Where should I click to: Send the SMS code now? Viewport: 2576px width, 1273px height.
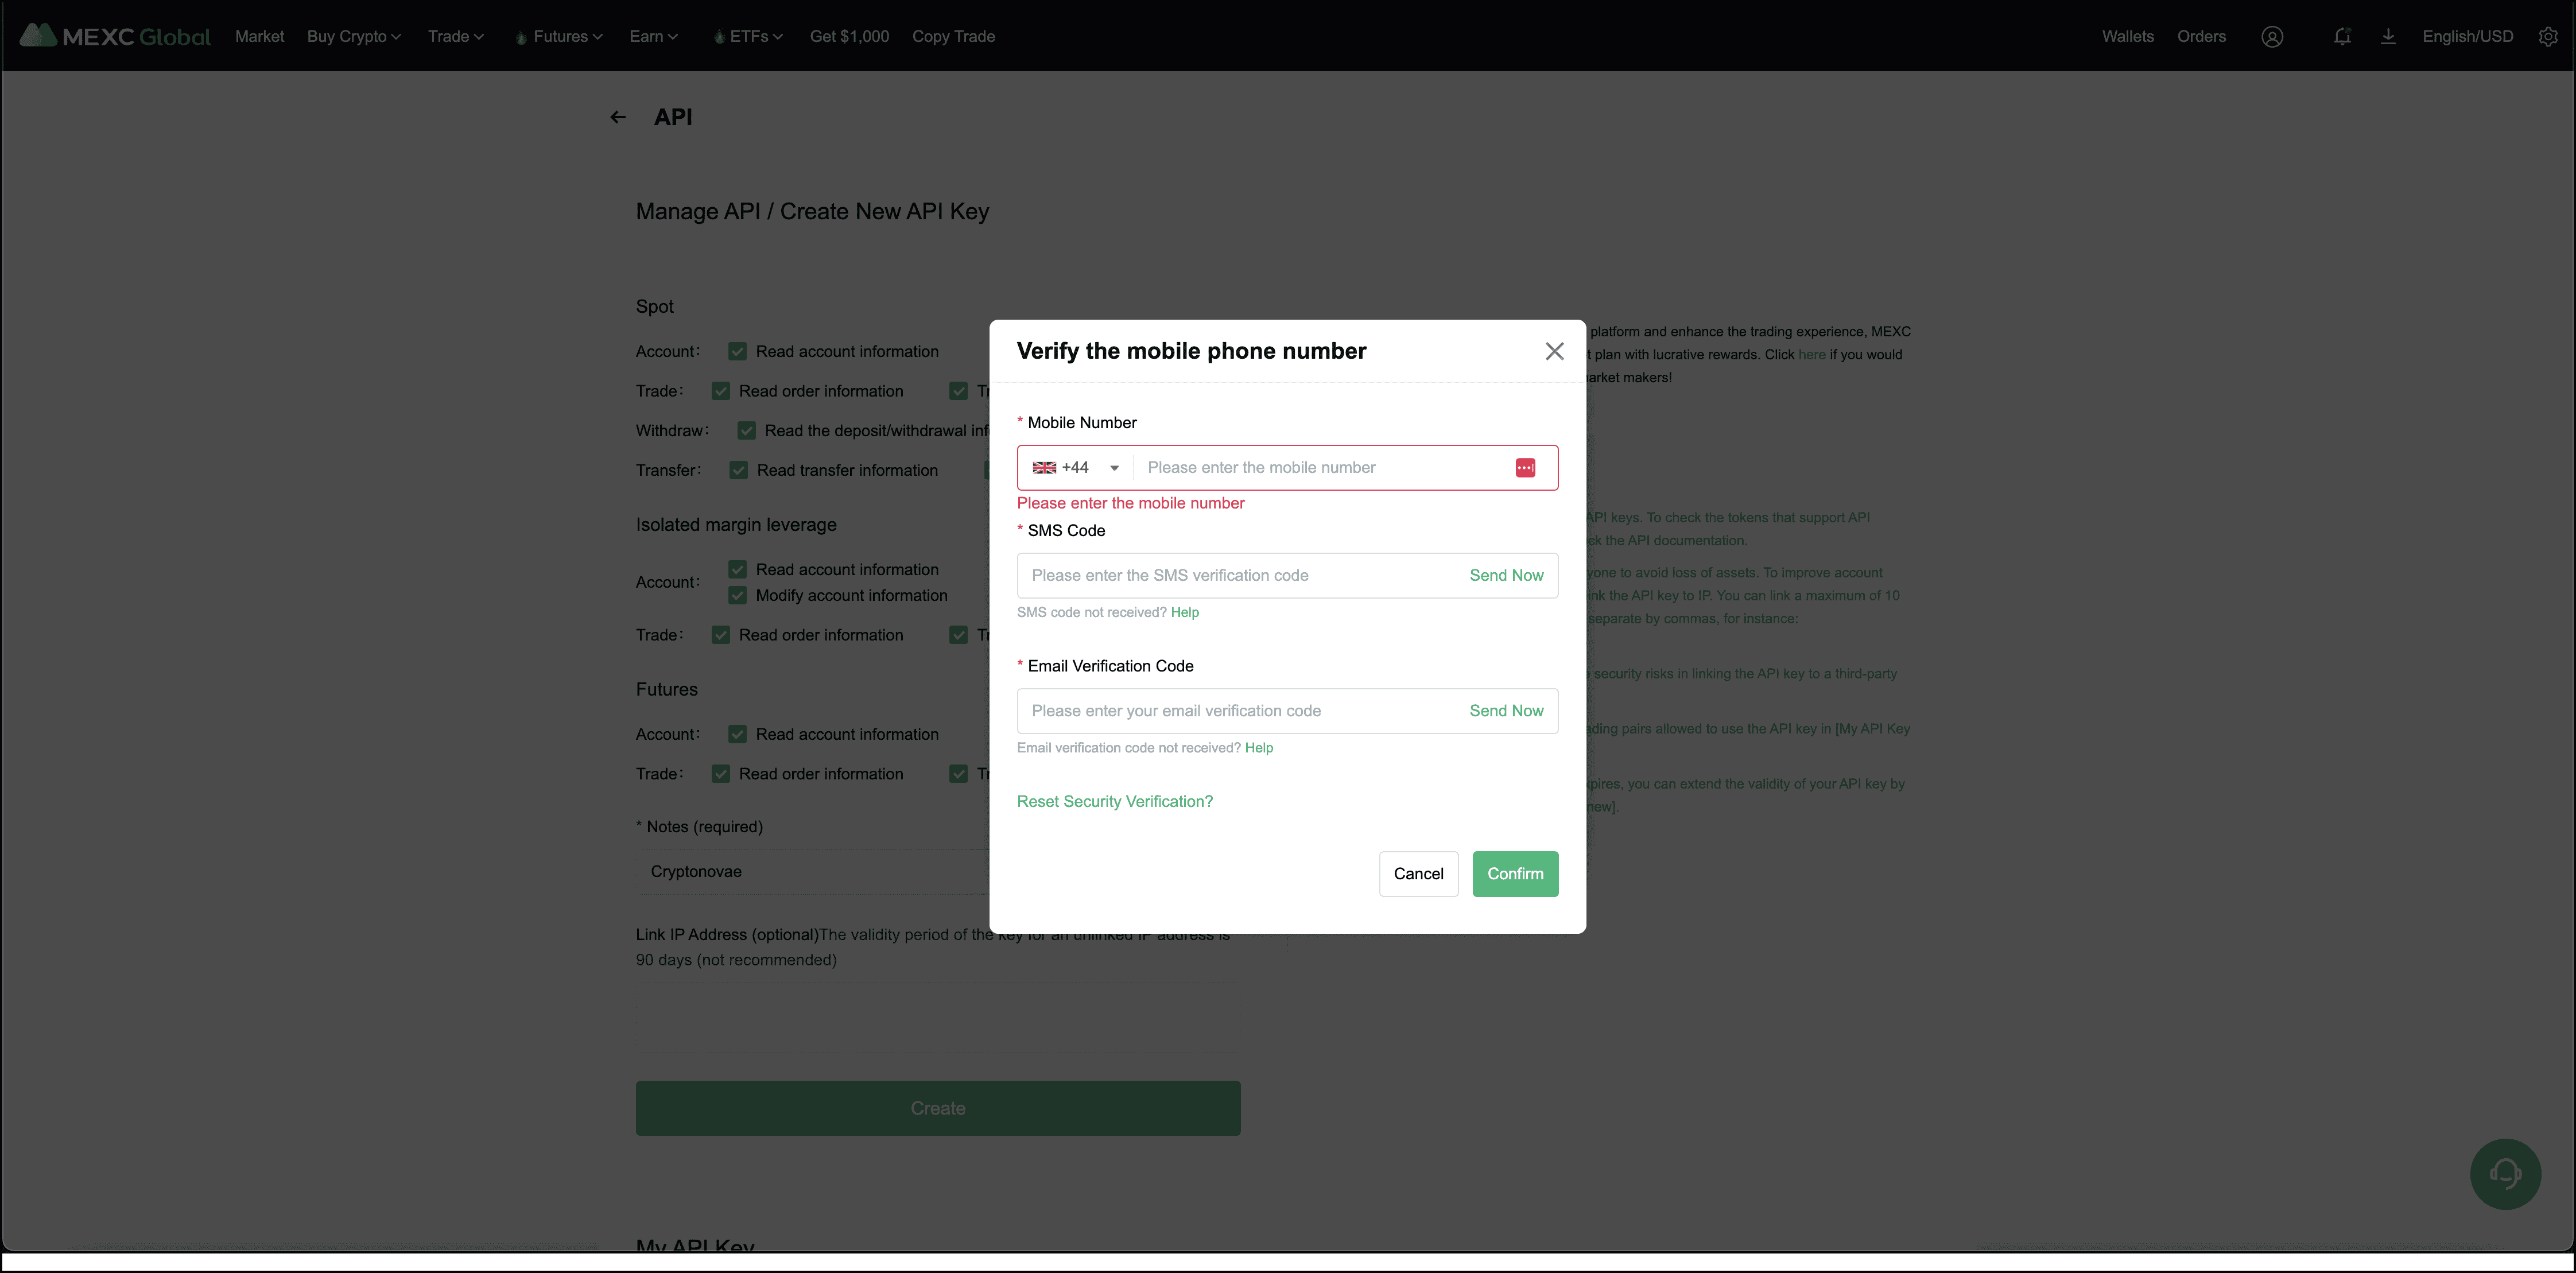click(x=1506, y=576)
